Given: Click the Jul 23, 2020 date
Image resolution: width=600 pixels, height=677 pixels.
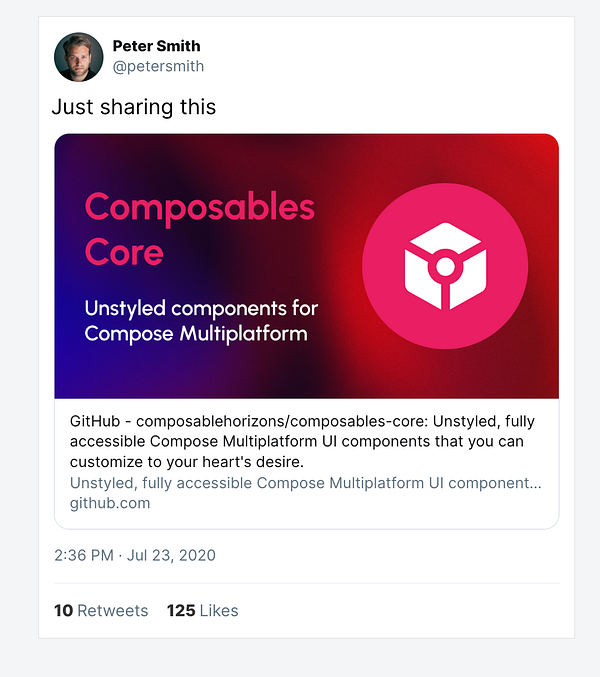Looking at the screenshot, I should [x=170, y=555].
